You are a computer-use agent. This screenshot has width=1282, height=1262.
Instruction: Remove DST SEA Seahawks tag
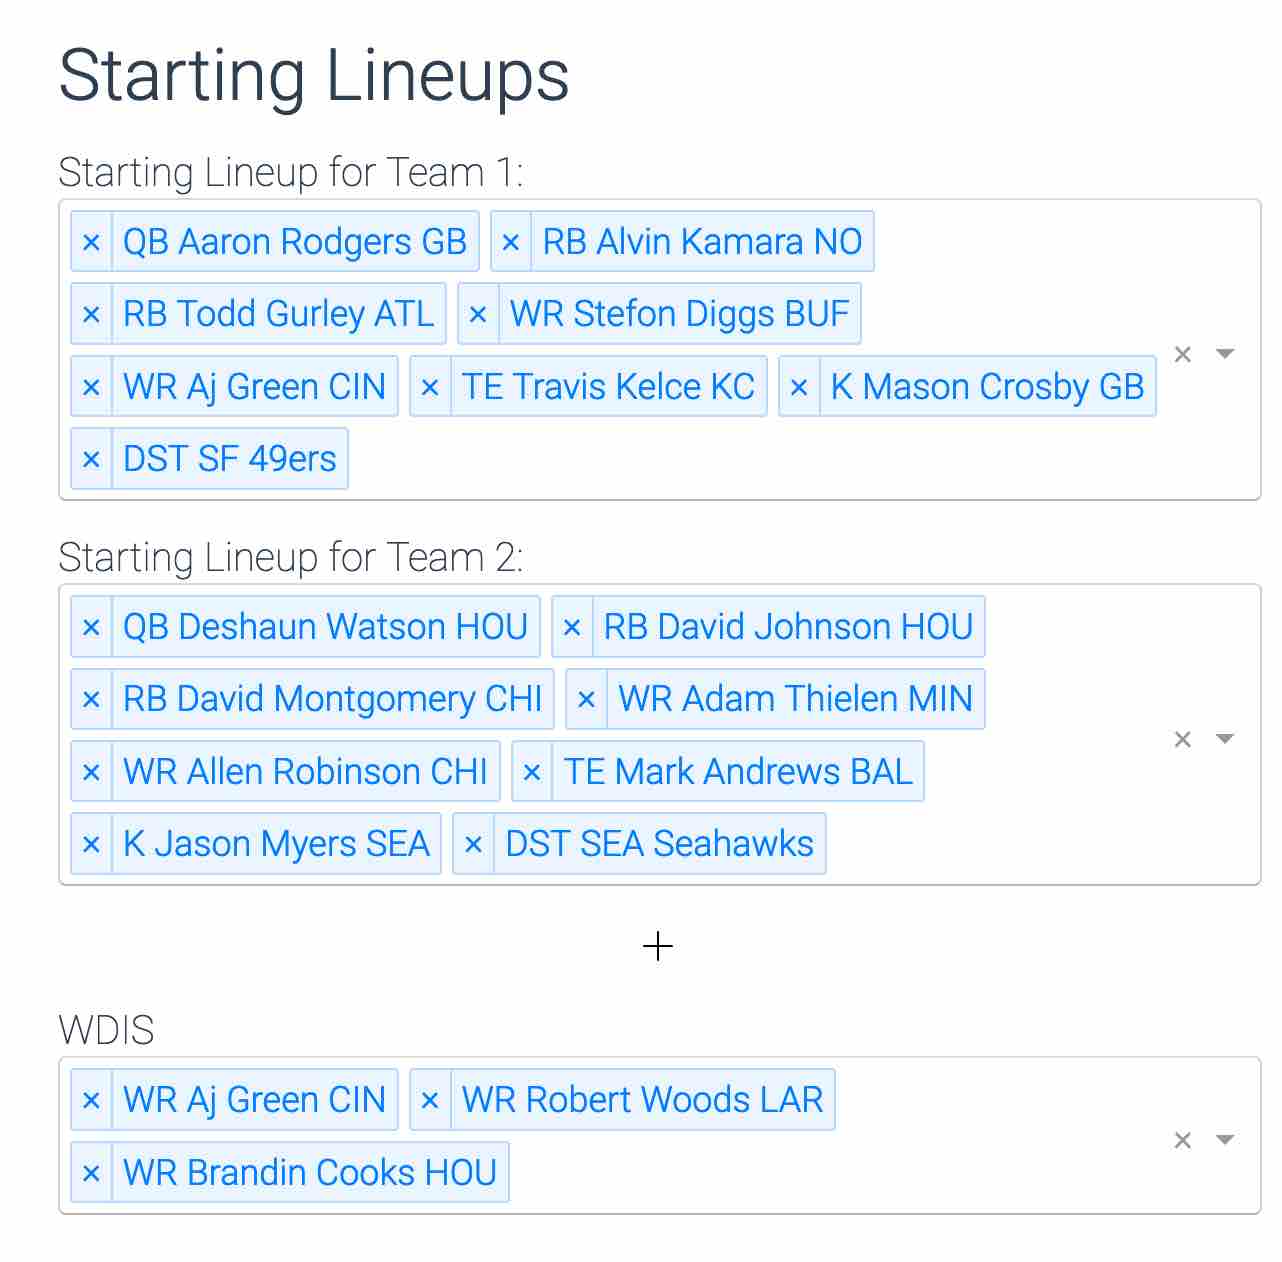click(x=474, y=844)
